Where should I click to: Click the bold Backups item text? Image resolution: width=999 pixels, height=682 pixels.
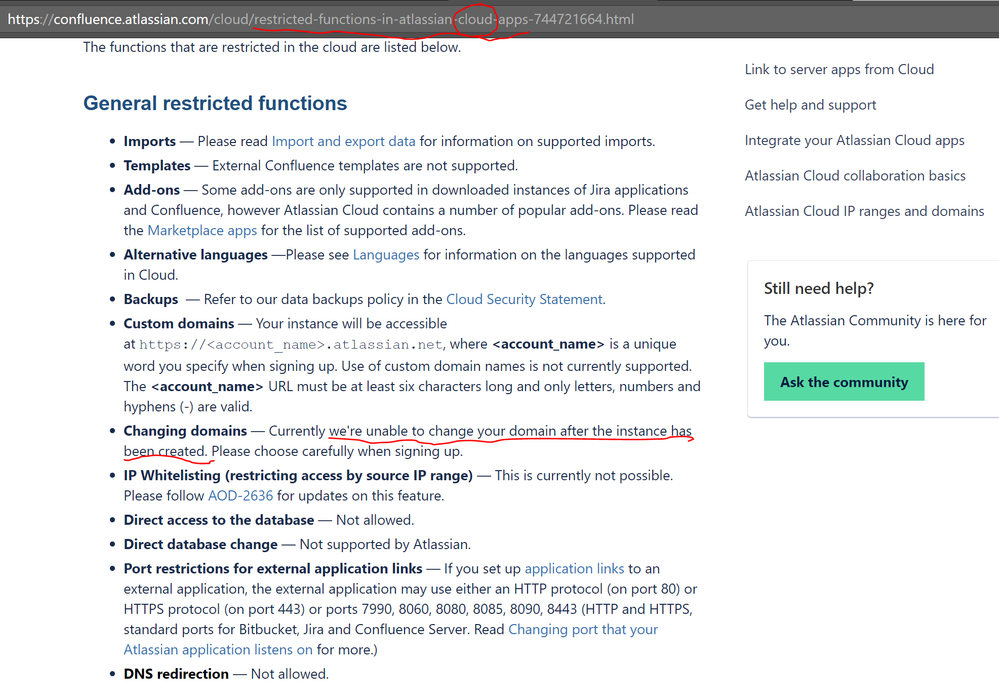point(151,299)
